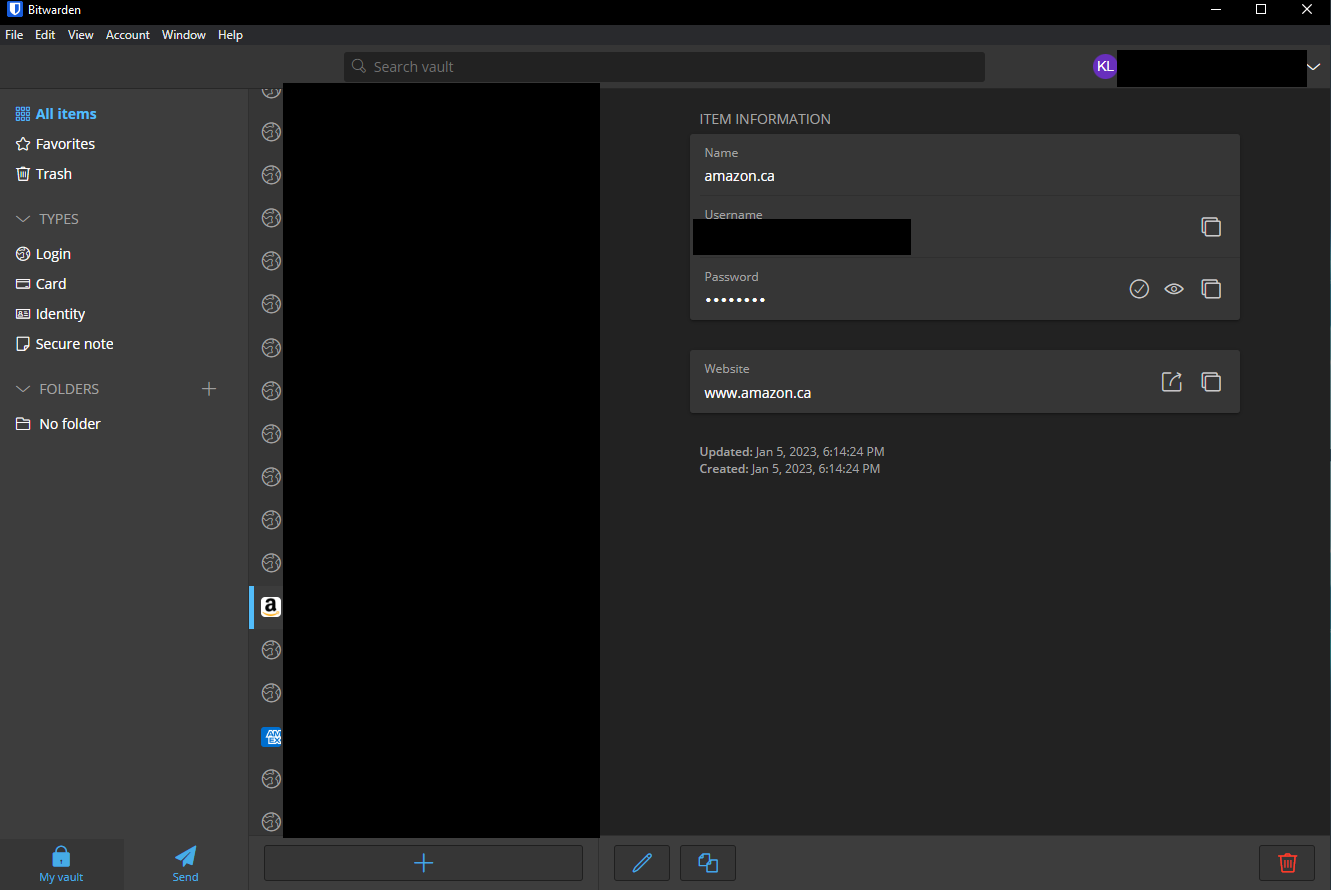1331x890 pixels.
Task: Open the Account menu
Action: point(128,35)
